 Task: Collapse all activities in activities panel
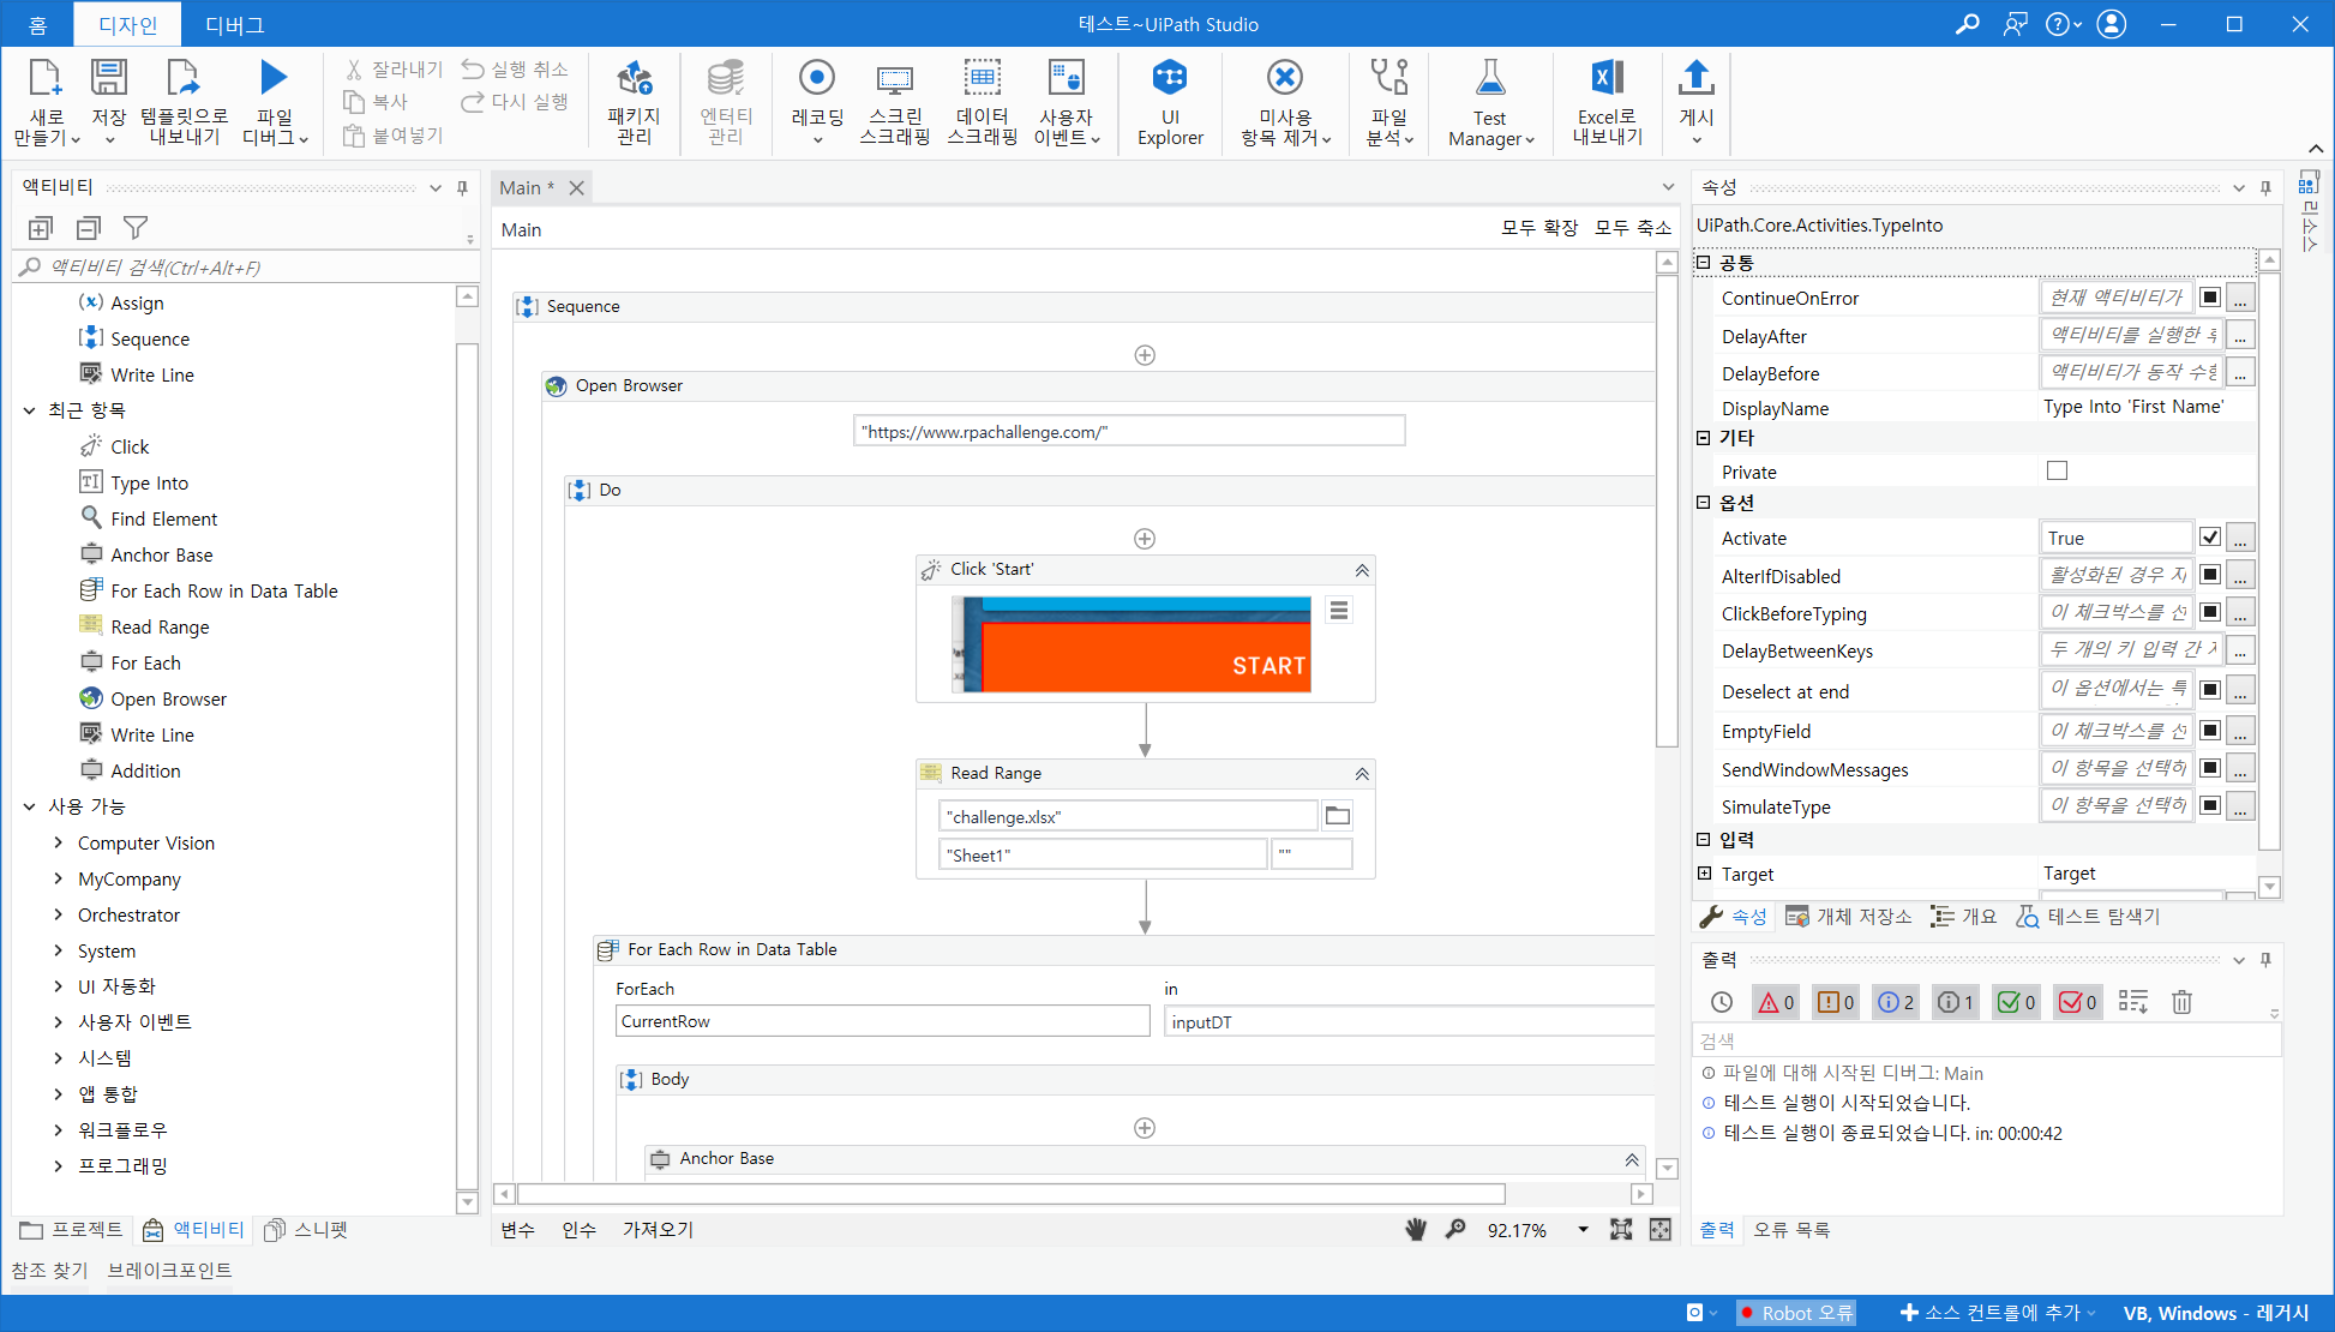[88, 228]
